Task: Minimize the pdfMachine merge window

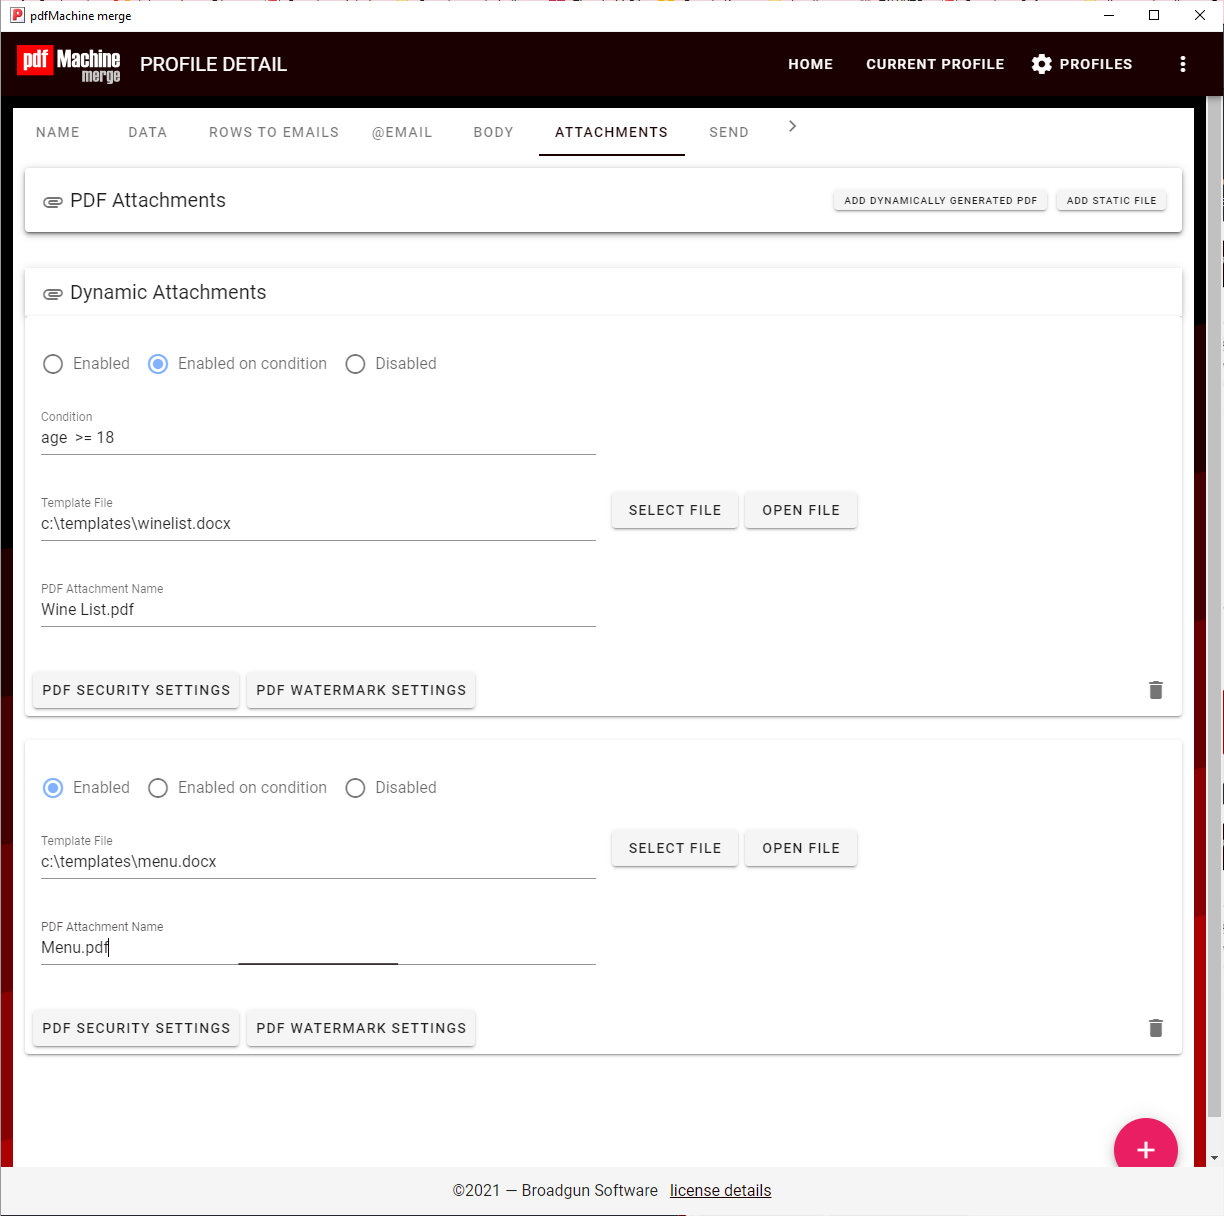Action: (x=1108, y=15)
